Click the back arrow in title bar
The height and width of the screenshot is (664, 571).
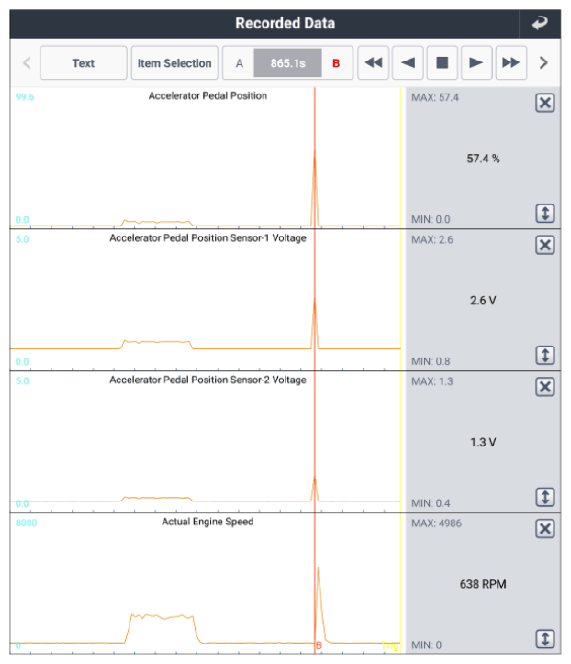[x=540, y=23]
